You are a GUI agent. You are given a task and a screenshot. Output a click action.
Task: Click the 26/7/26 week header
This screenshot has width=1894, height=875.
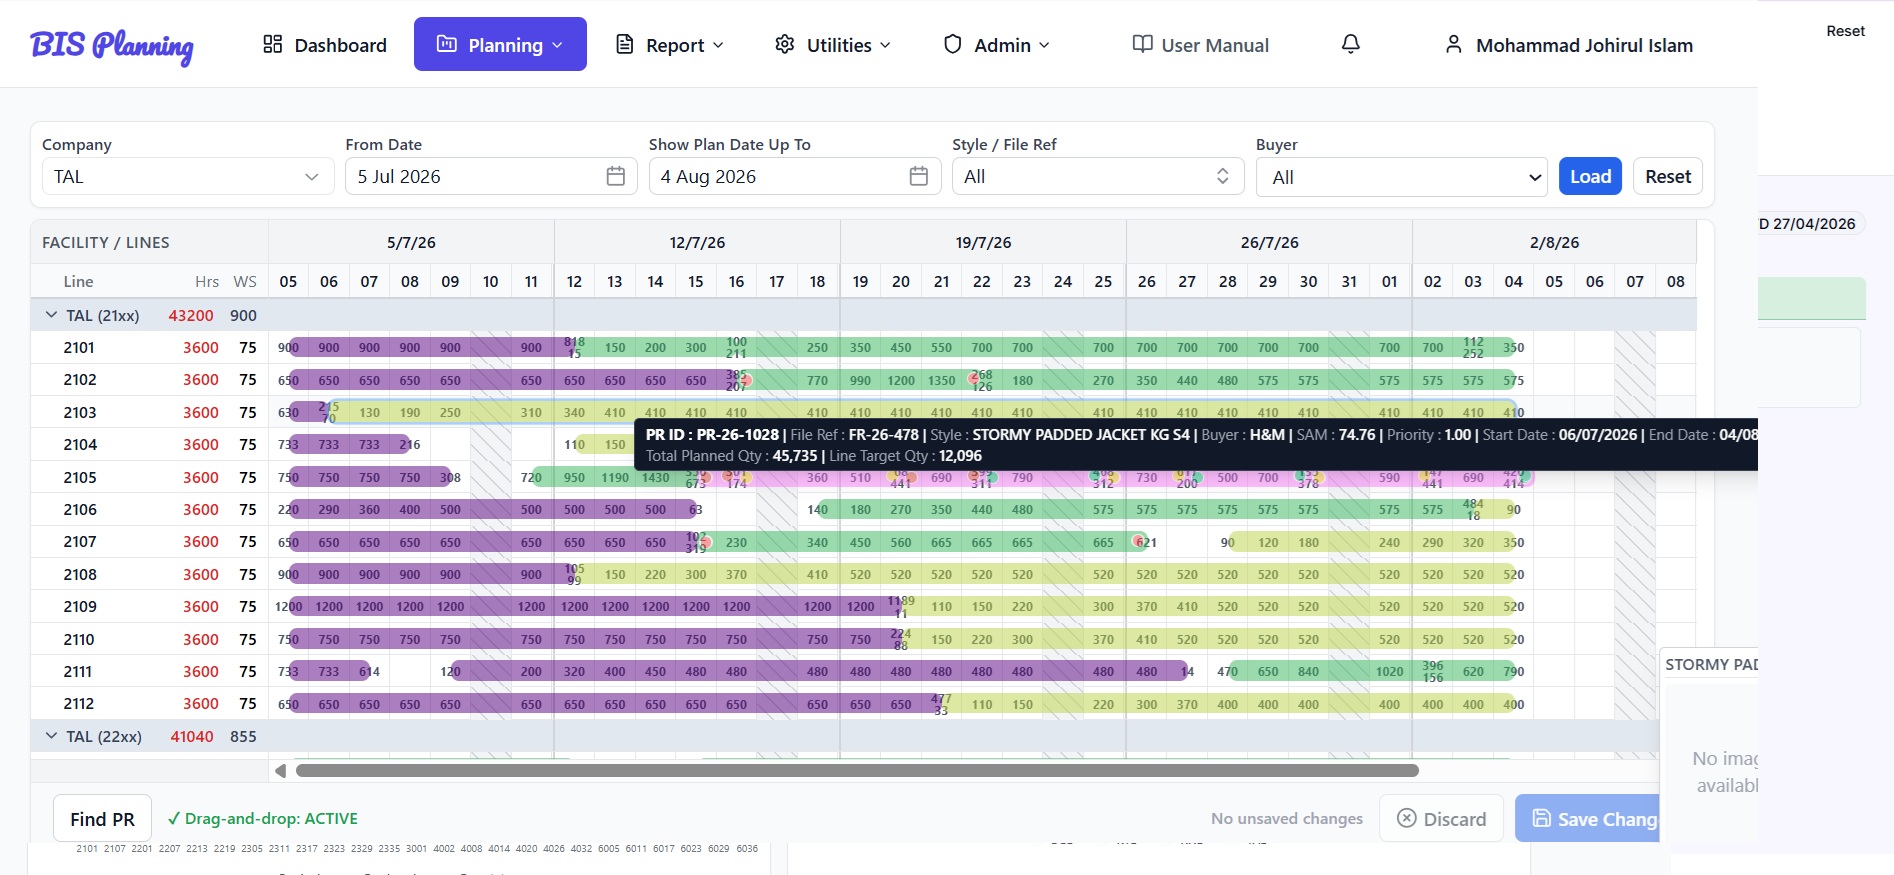1269,242
